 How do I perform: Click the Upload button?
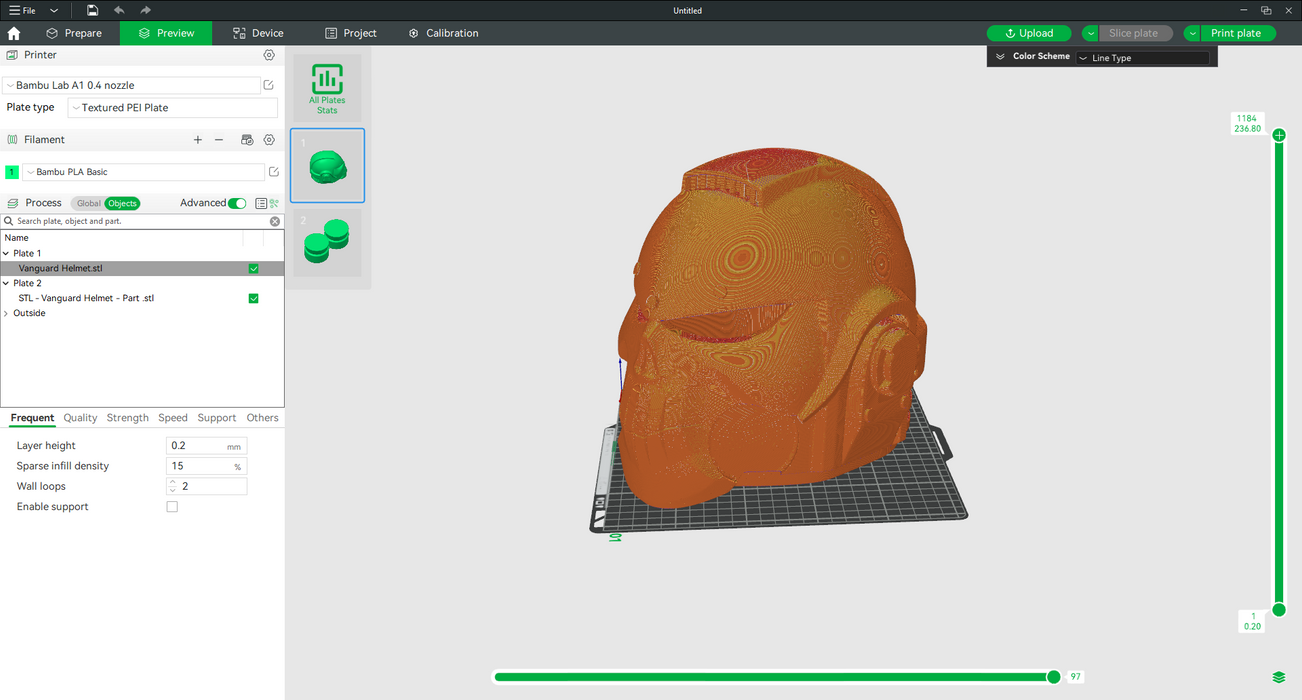[x=1029, y=33]
